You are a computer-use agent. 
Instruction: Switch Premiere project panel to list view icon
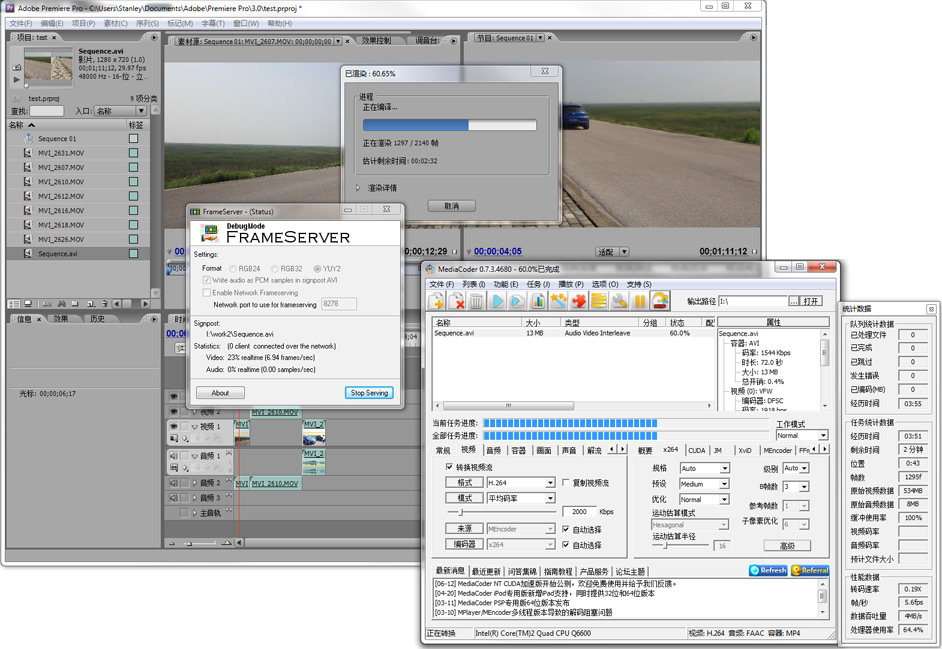[14, 304]
